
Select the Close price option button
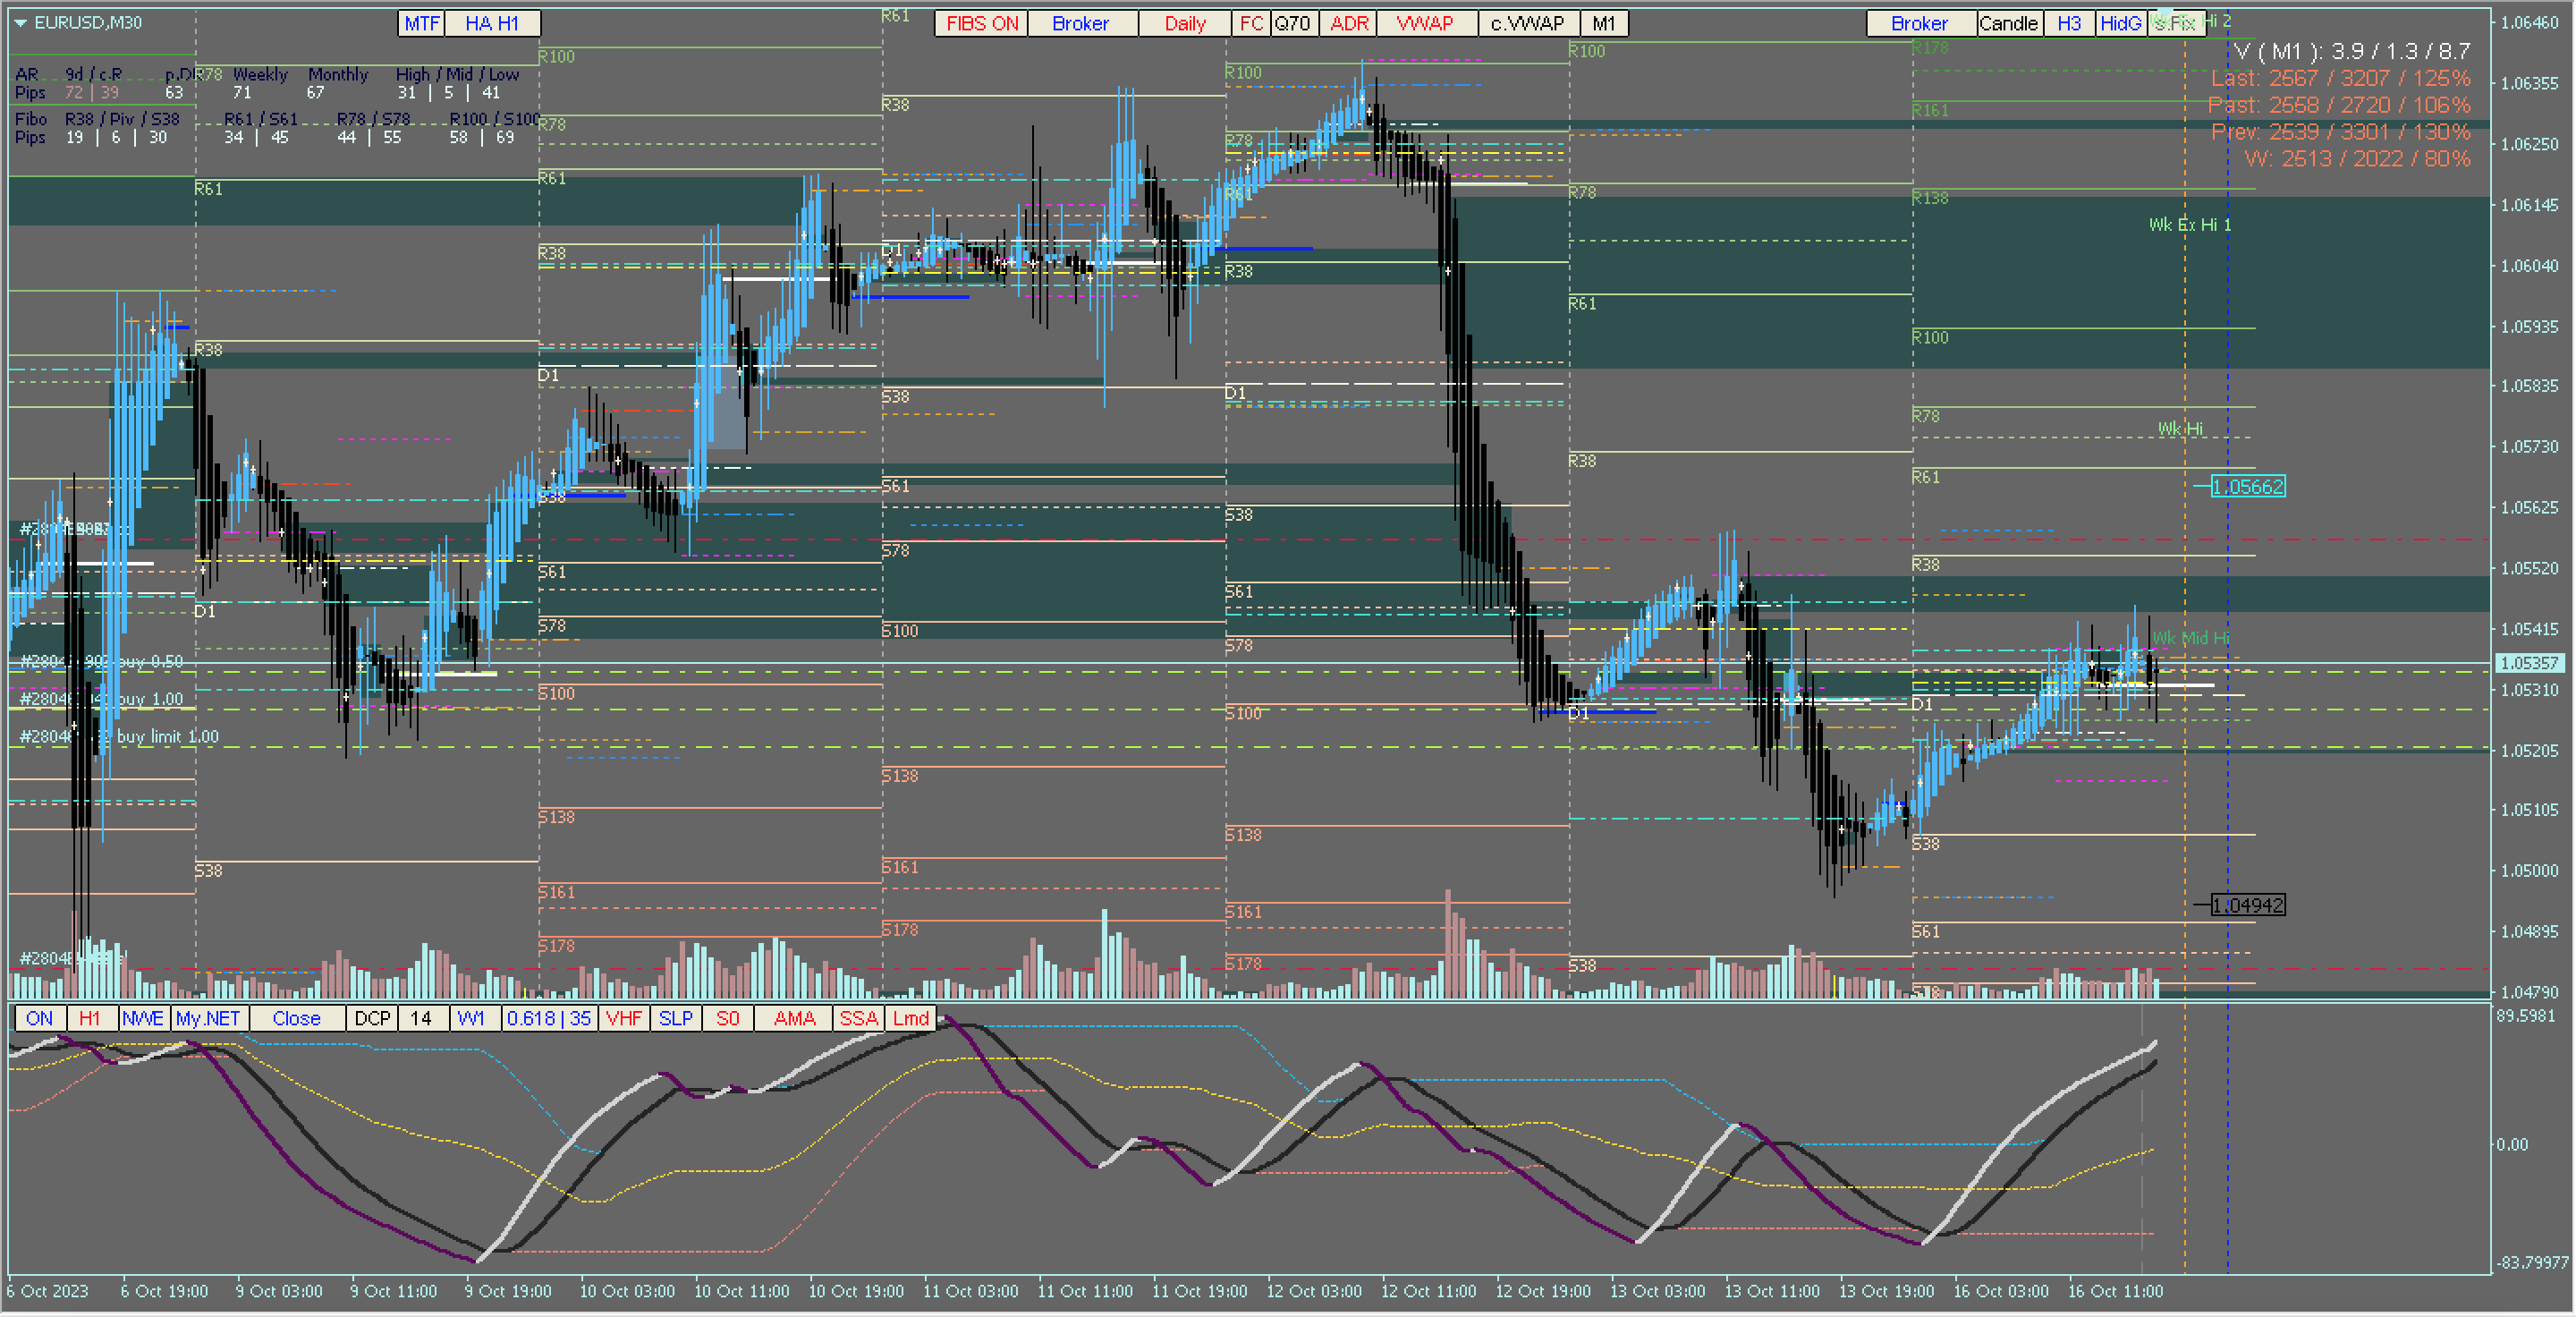(x=296, y=1018)
